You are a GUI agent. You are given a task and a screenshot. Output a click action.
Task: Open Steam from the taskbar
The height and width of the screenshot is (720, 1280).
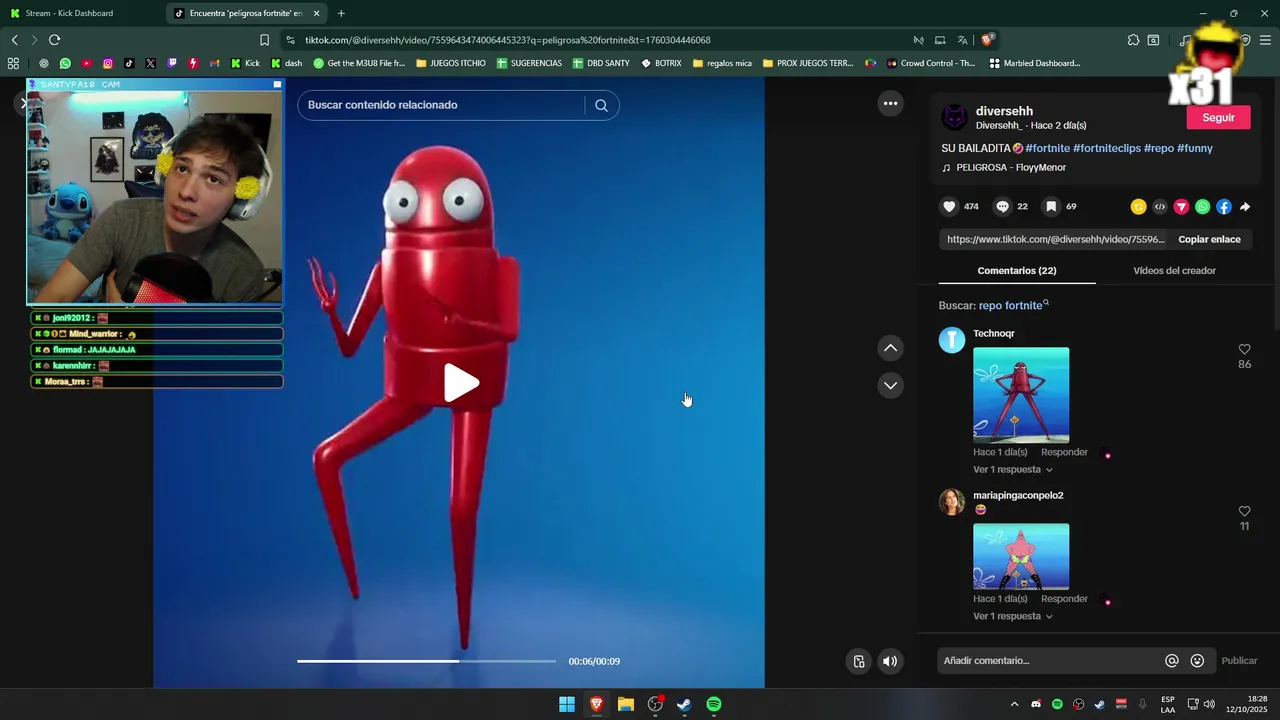pyautogui.click(x=684, y=704)
